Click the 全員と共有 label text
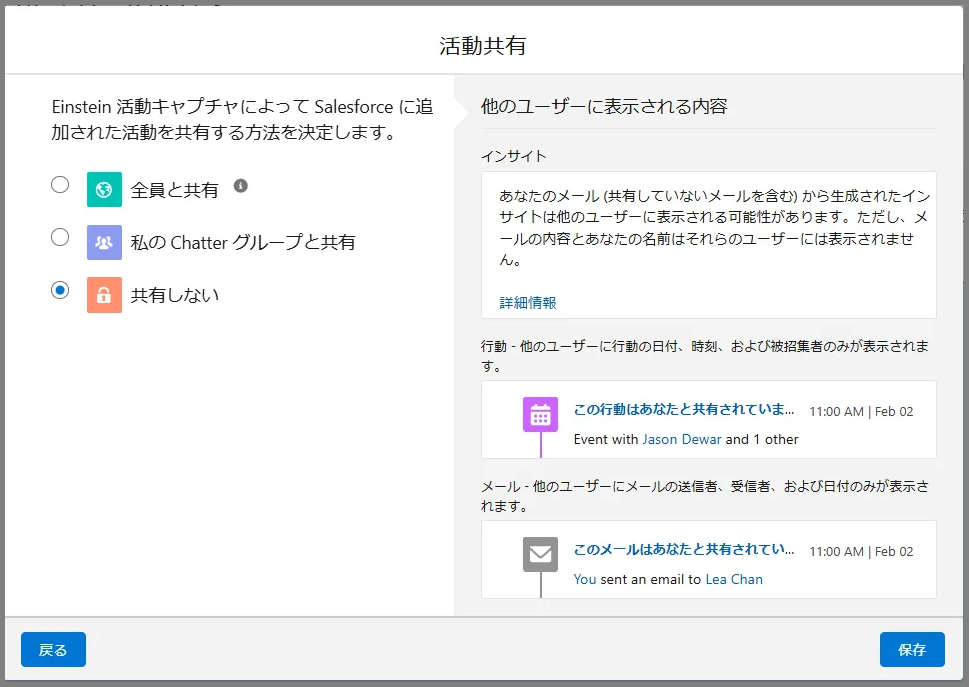This screenshot has height=687, width=969. point(174,190)
